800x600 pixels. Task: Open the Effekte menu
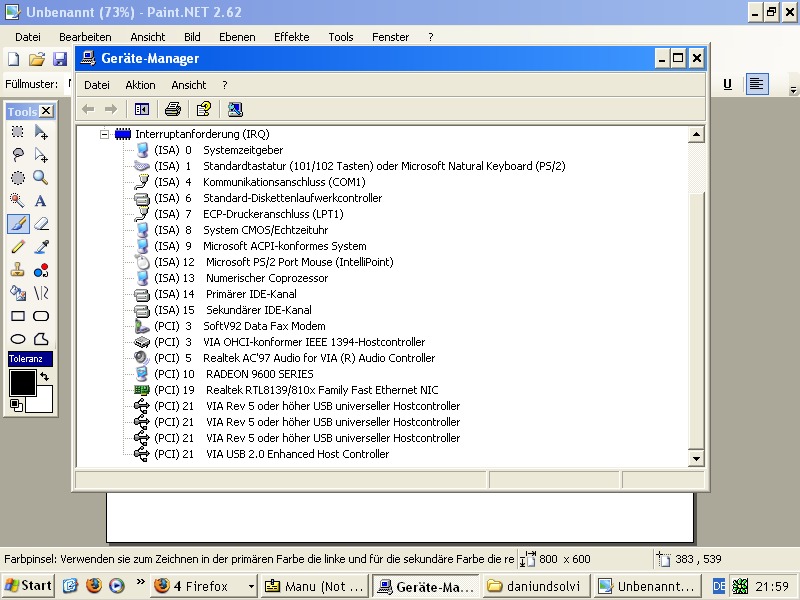pos(292,37)
